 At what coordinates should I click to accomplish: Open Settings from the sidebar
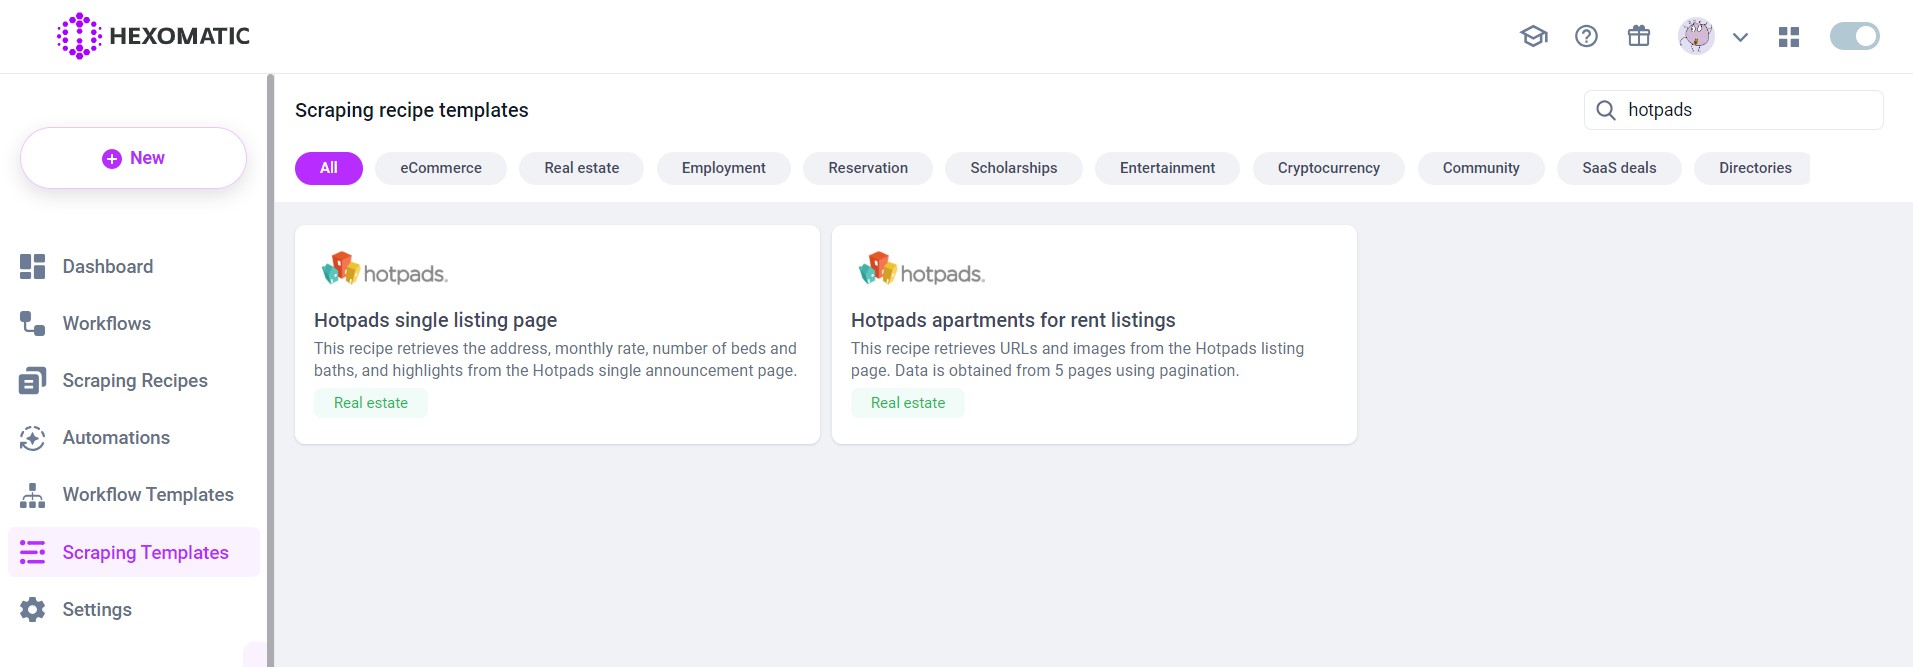[97, 610]
